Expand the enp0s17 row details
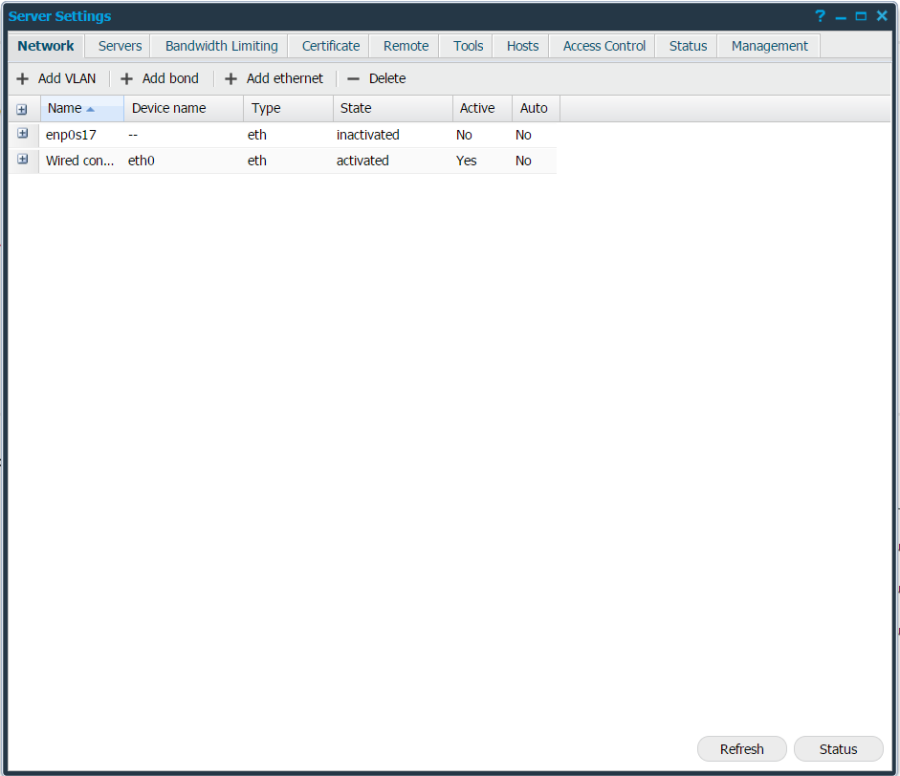 point(22,134)
